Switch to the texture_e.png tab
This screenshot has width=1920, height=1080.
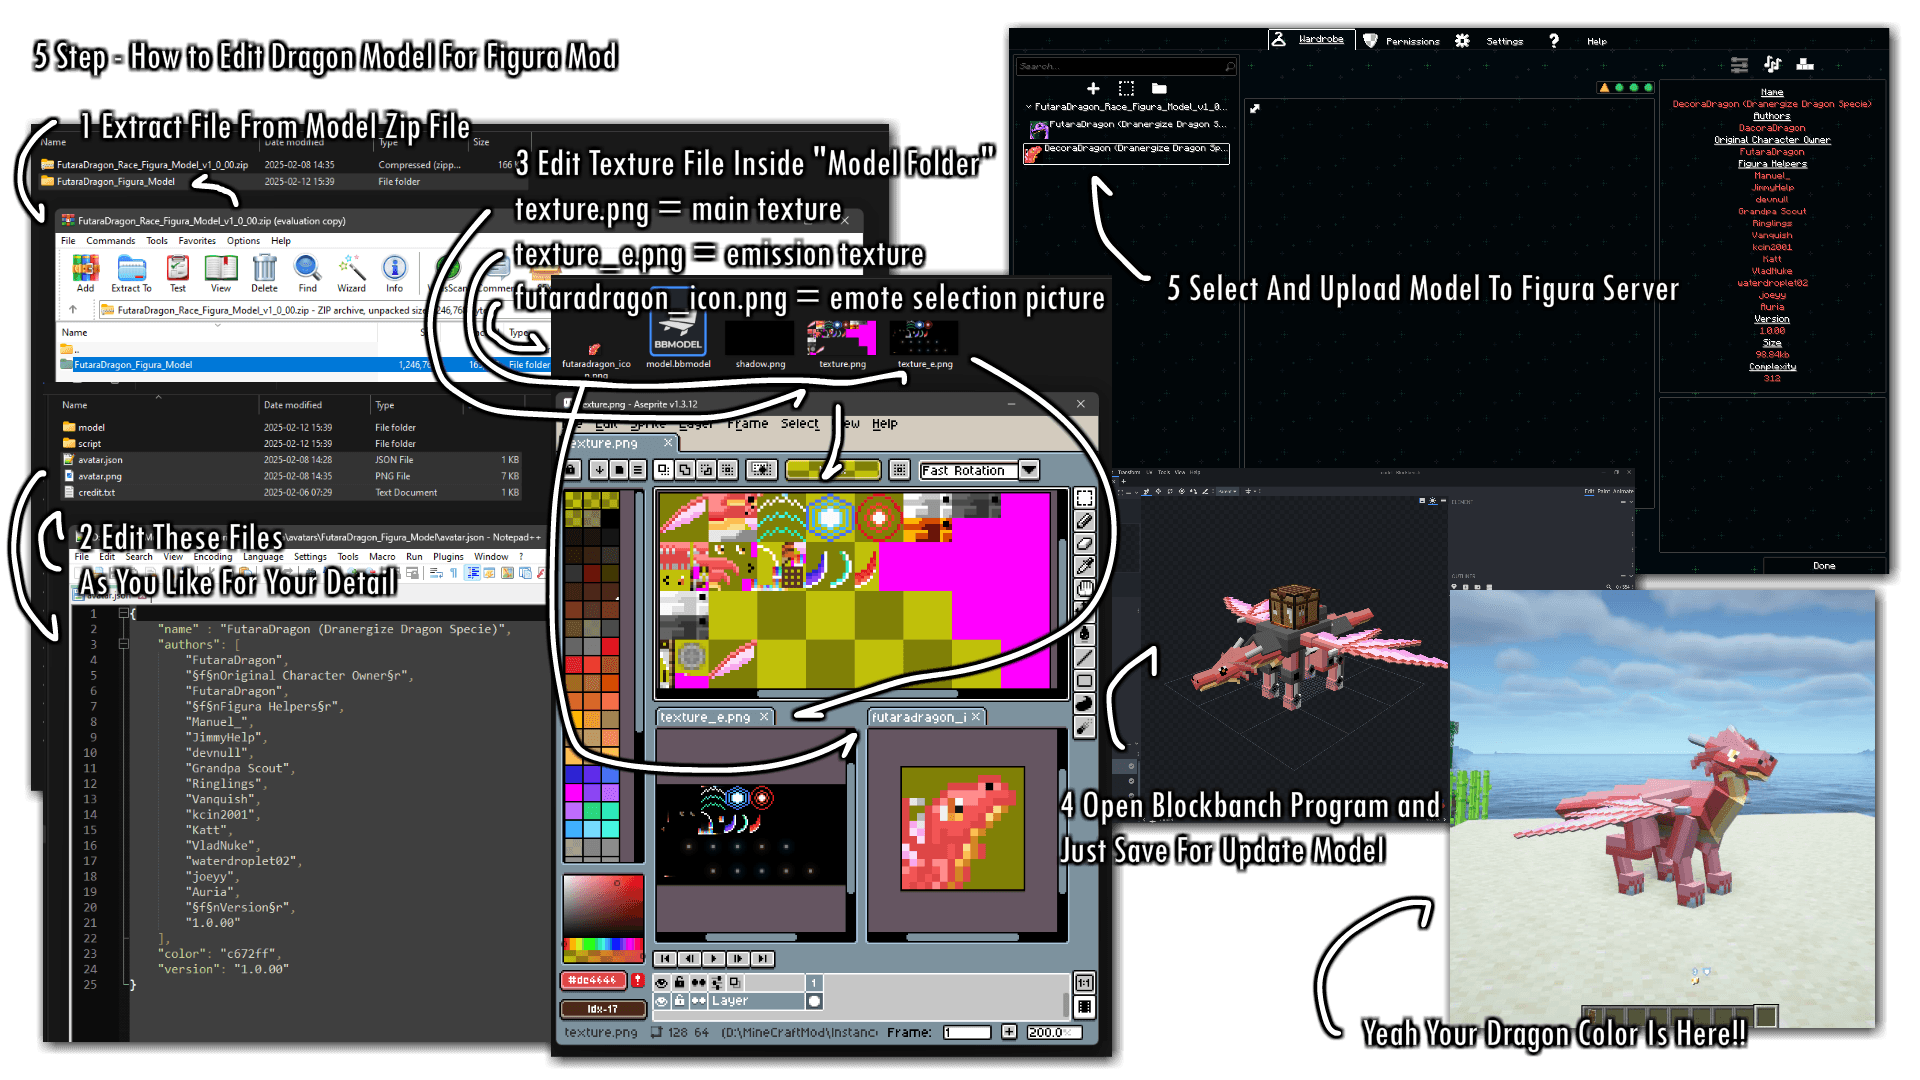(704, 717)
